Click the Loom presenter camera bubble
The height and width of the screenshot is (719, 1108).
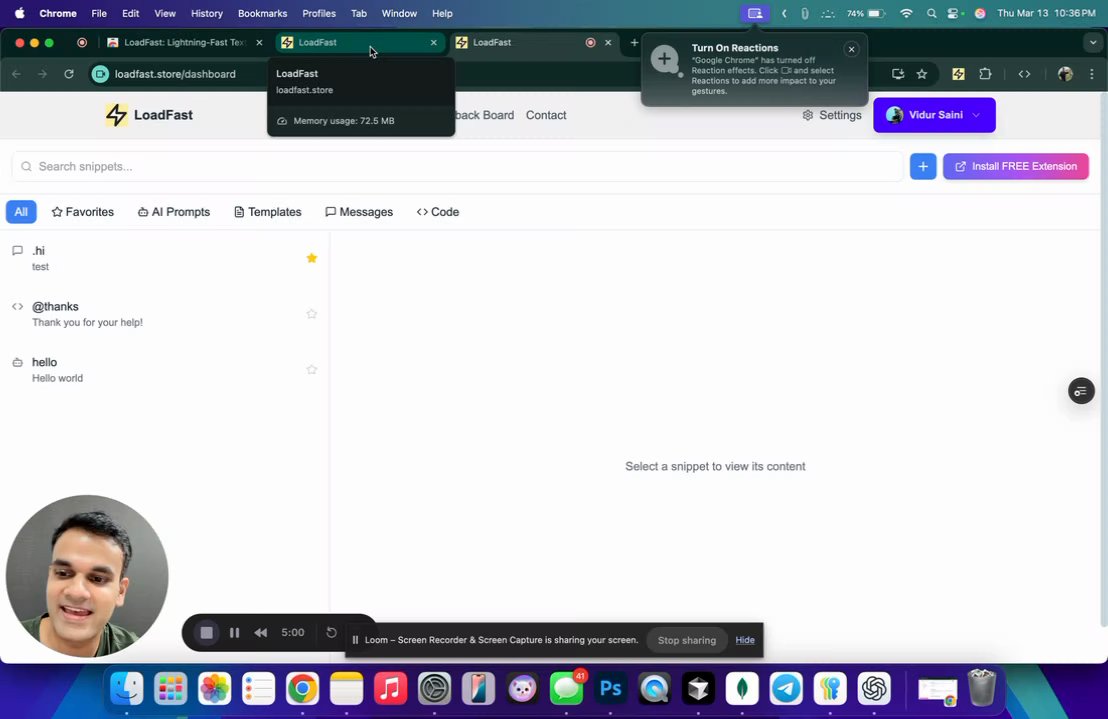click(x=87, y=576)
